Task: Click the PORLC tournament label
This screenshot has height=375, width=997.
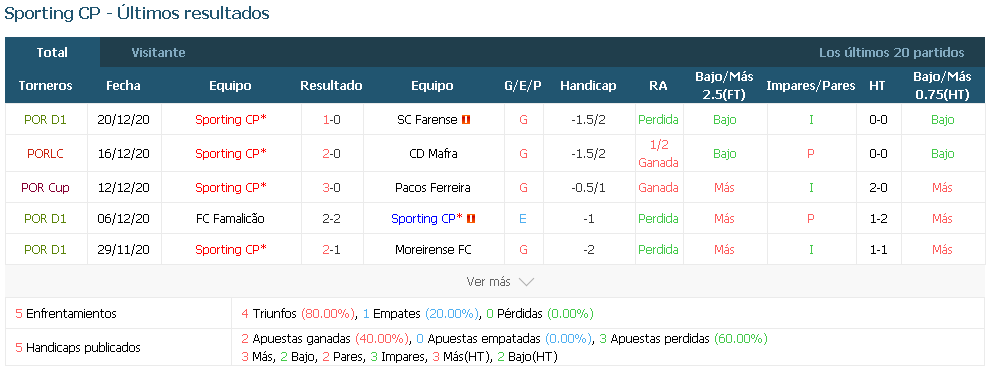Action: 45,154
